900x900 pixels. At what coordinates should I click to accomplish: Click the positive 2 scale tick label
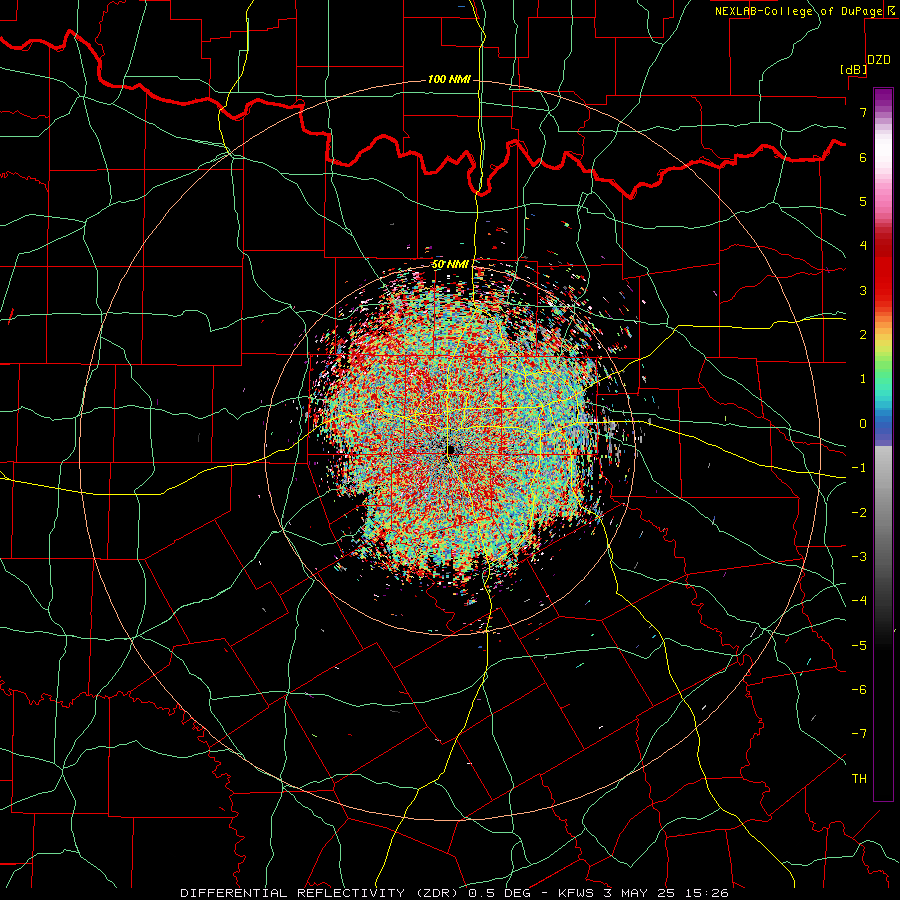(863, 335)
